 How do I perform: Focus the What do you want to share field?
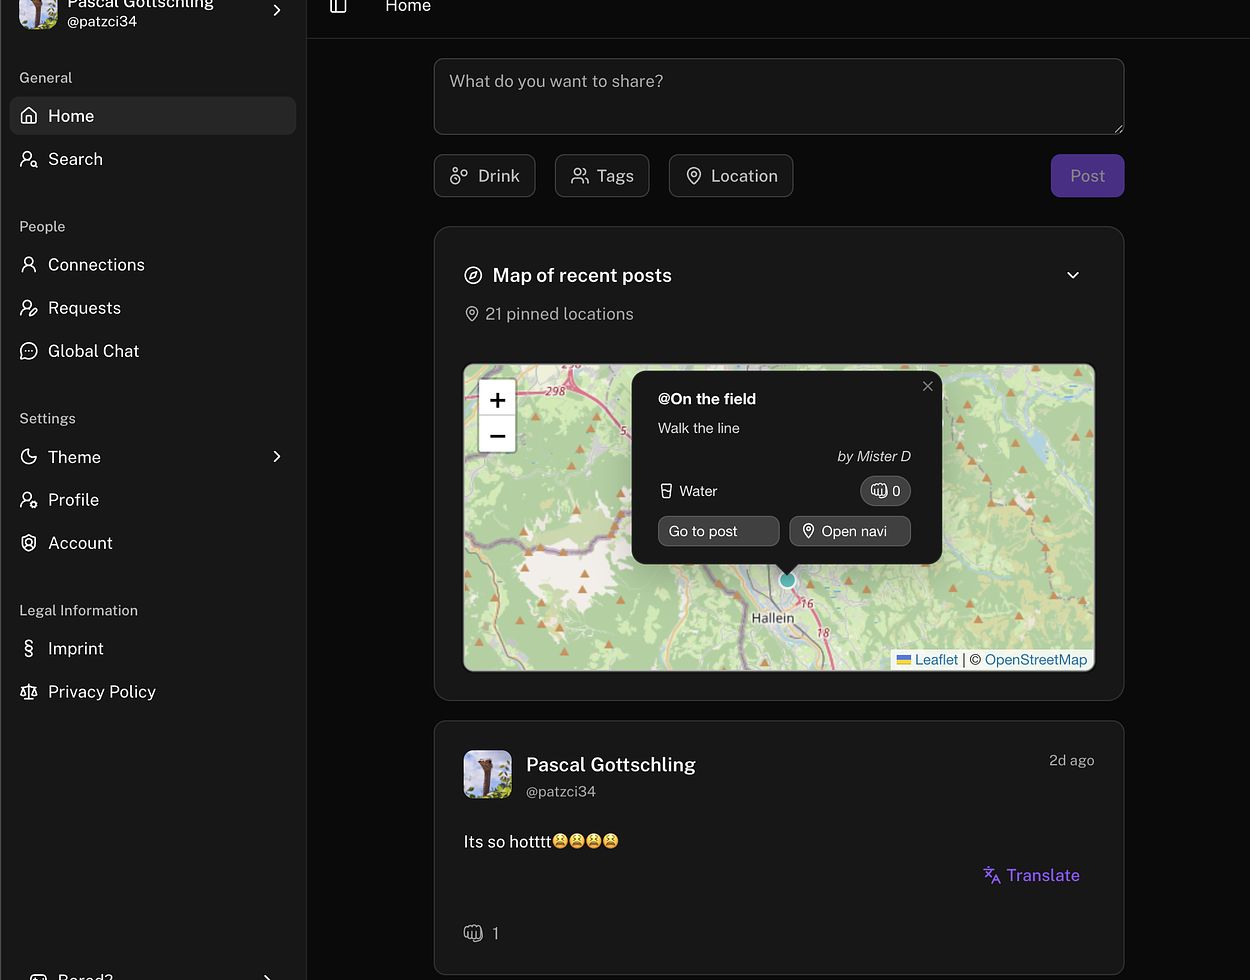tap(779, 96)
